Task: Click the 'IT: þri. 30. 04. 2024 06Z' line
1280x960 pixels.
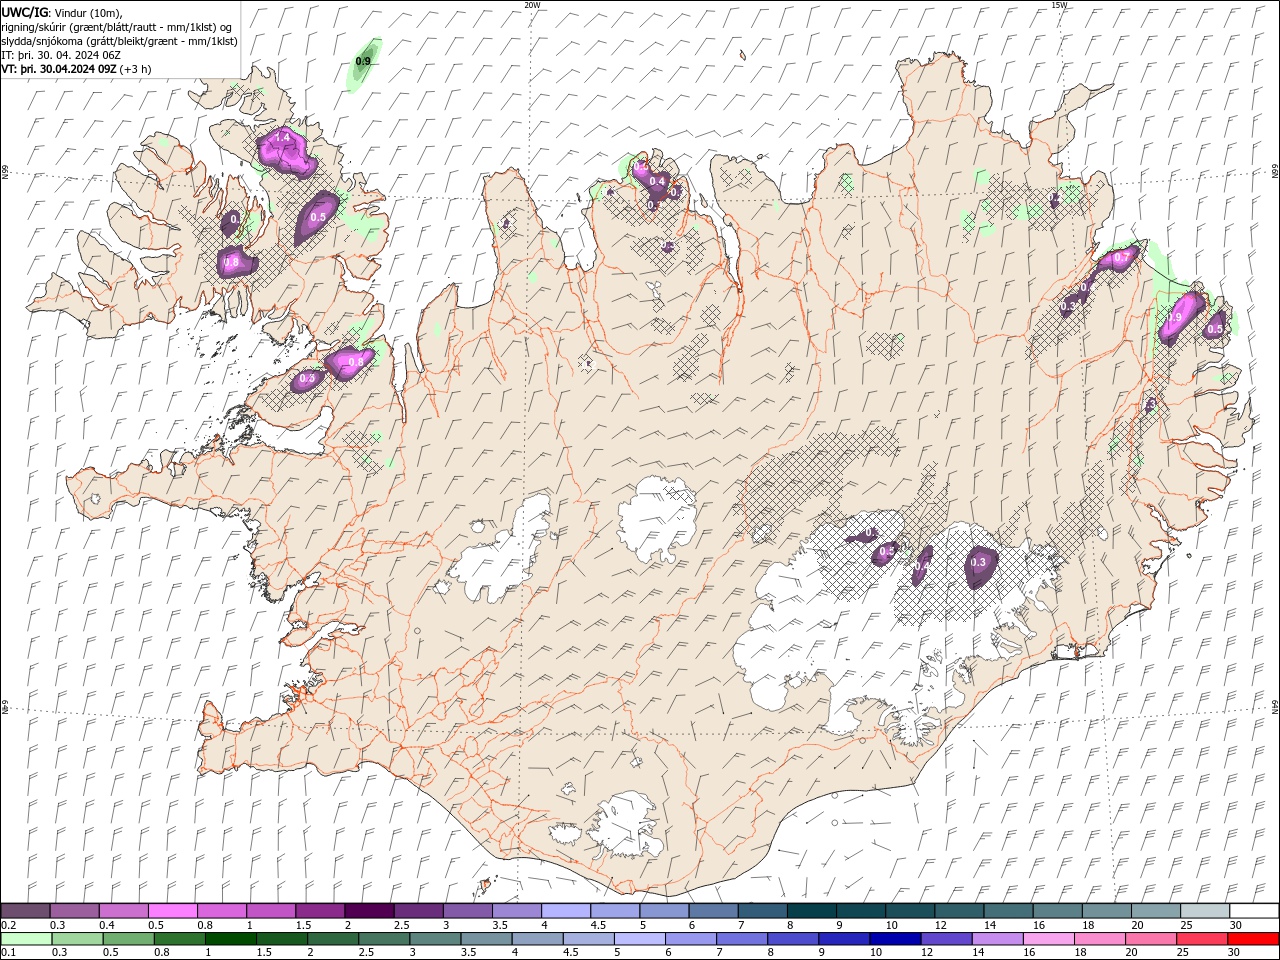Action: 61,55
